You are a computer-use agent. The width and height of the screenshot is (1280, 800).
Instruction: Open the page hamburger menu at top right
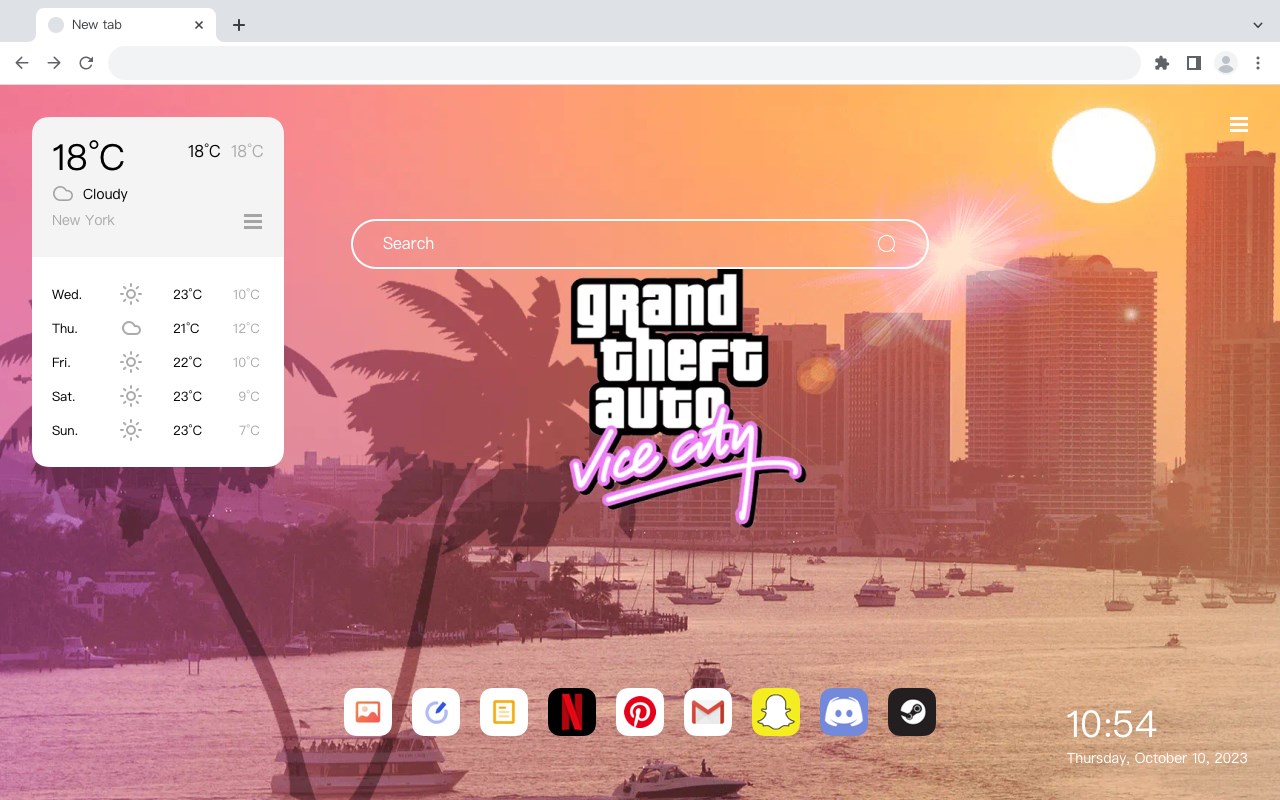(x=1239, y=124)
